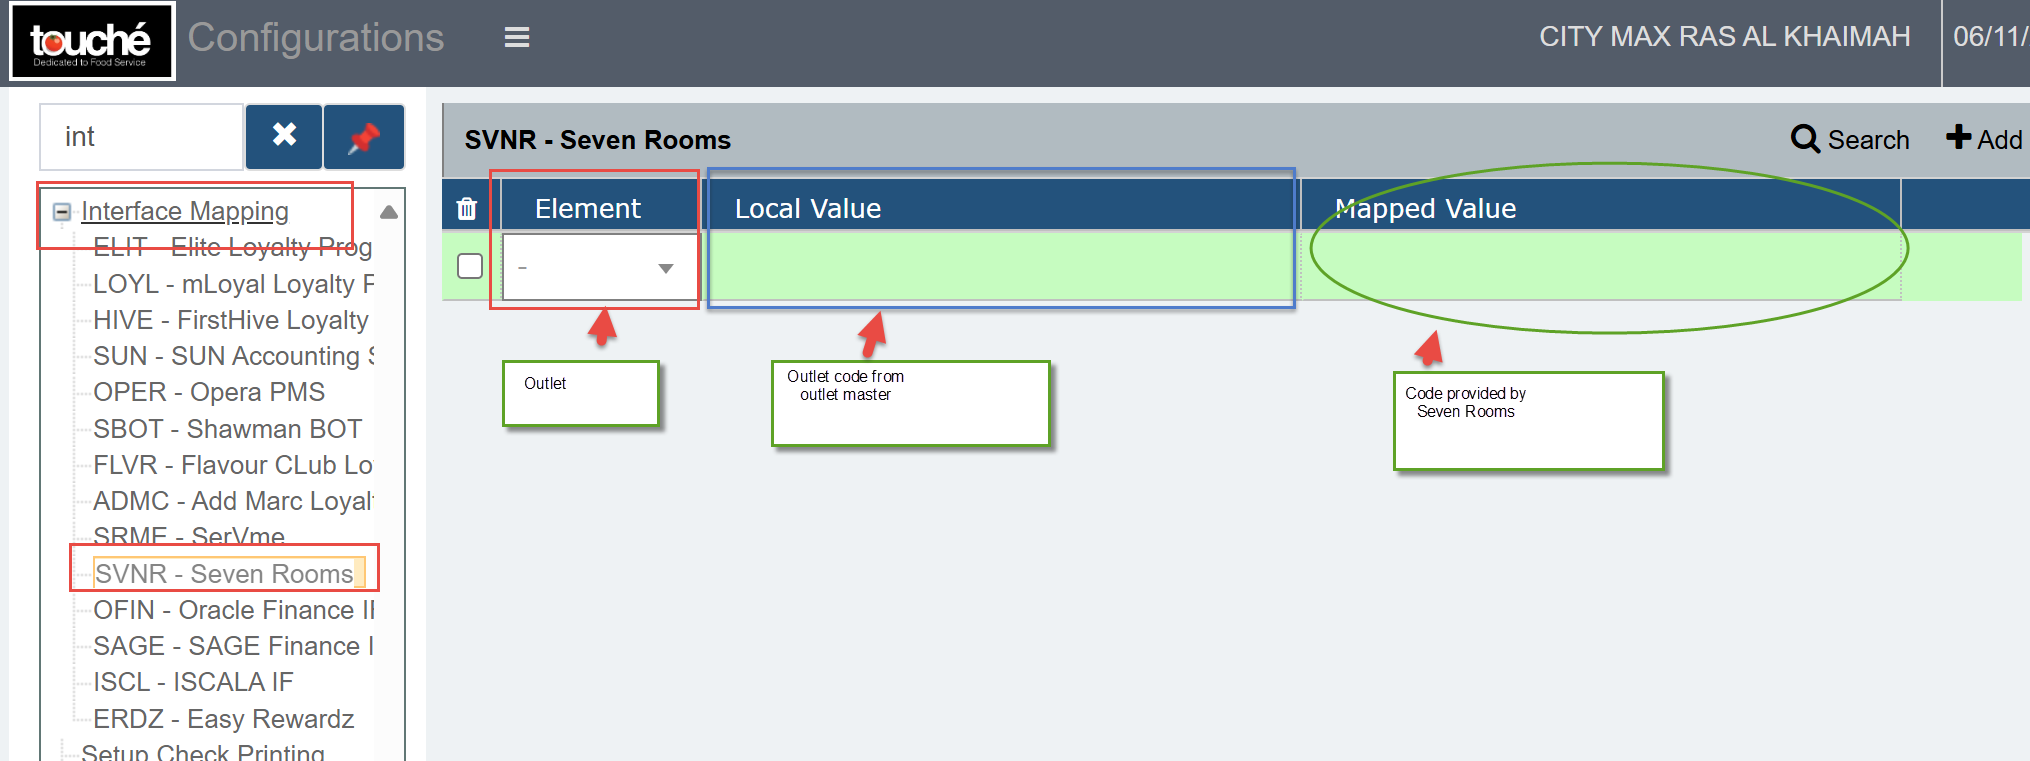The image size is (2030, 761).
Task: Click the Local Value input cell
Action: pyautogui.click(x=1000, y=267)
